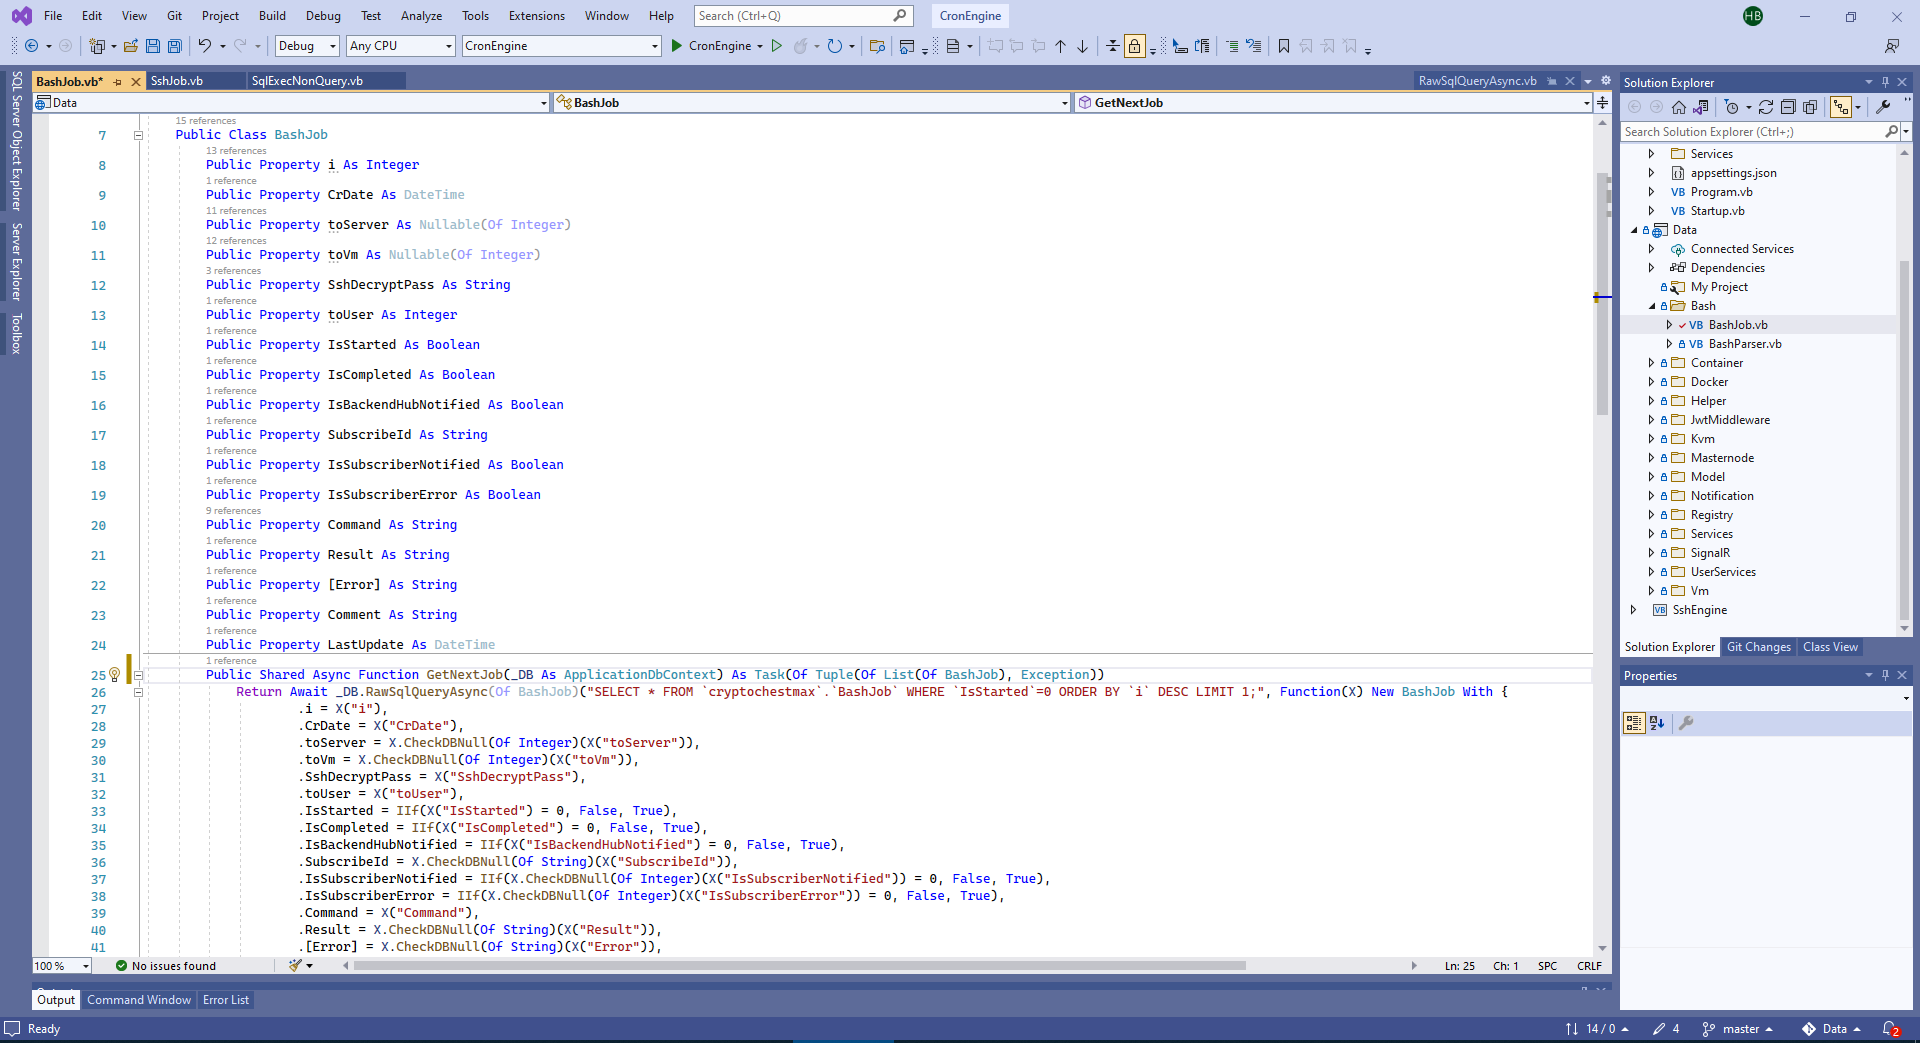Open the master branch selector in status bar
The height and width of the screenshot is (1043, 1920).
1738,1029
